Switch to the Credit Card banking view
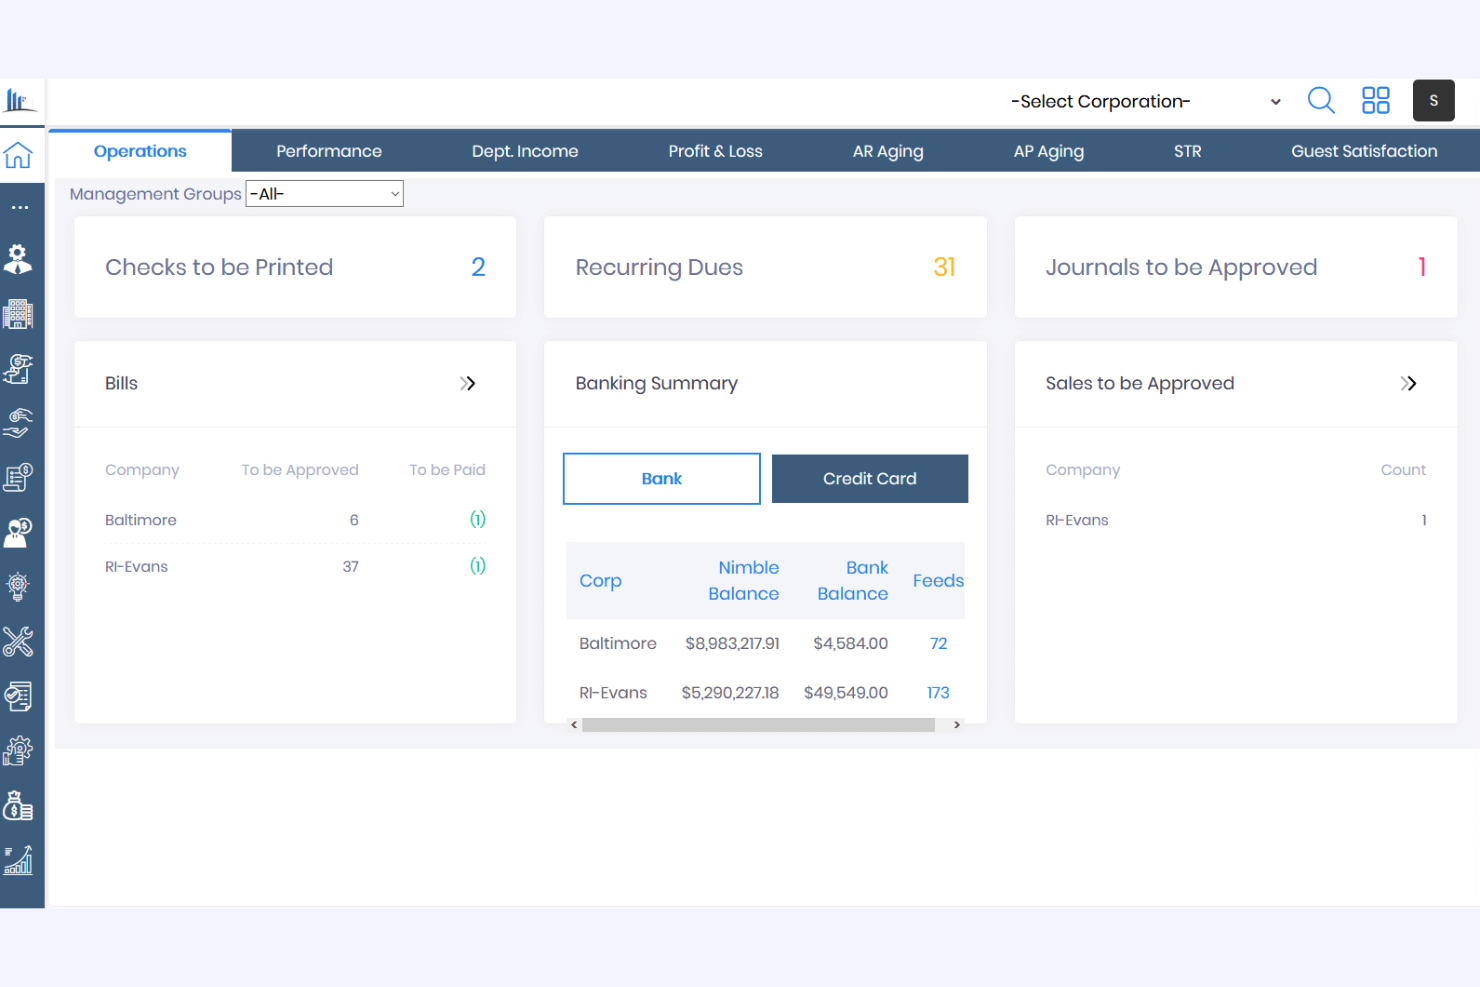 click(869, 478)
